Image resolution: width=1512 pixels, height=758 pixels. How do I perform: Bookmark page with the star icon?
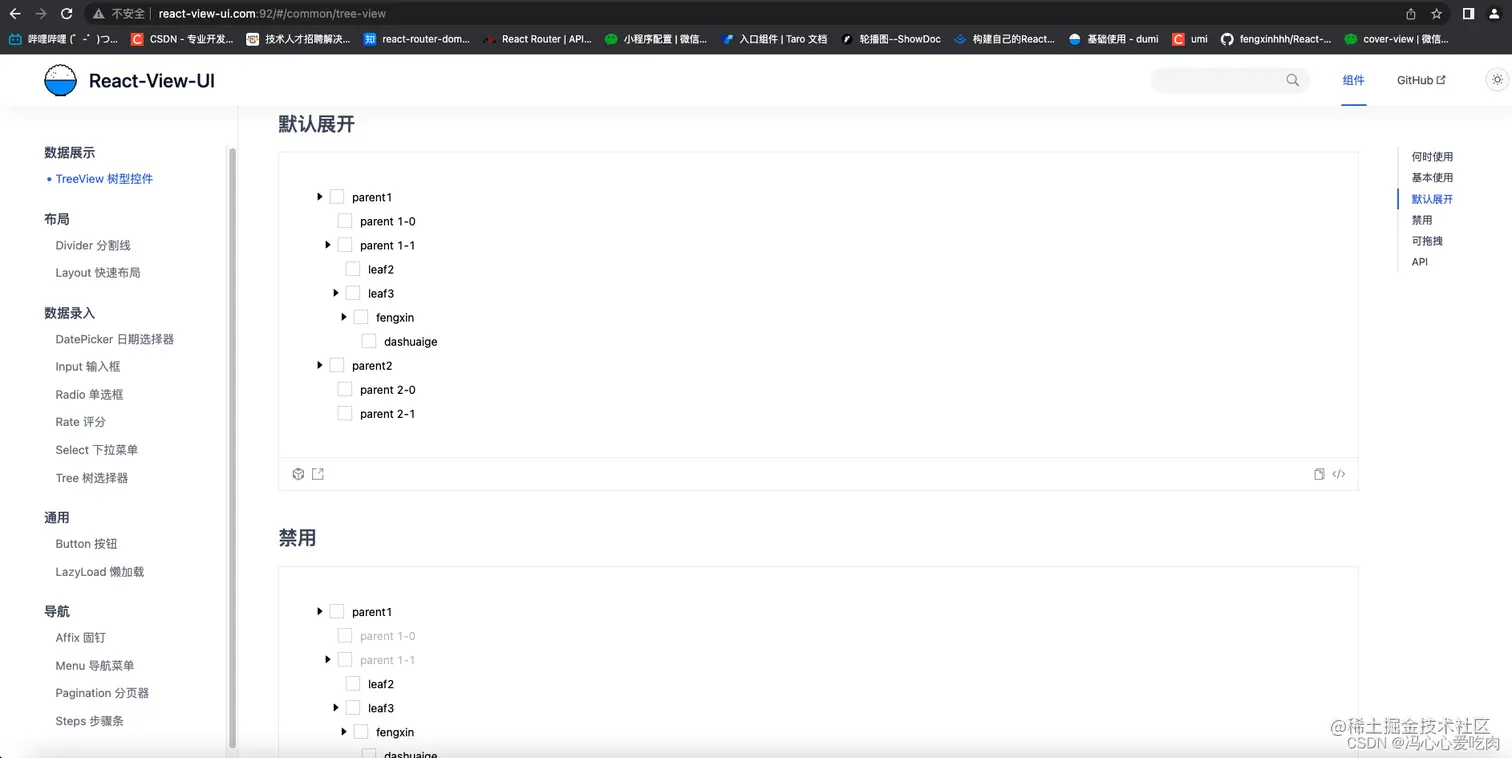1437,14
